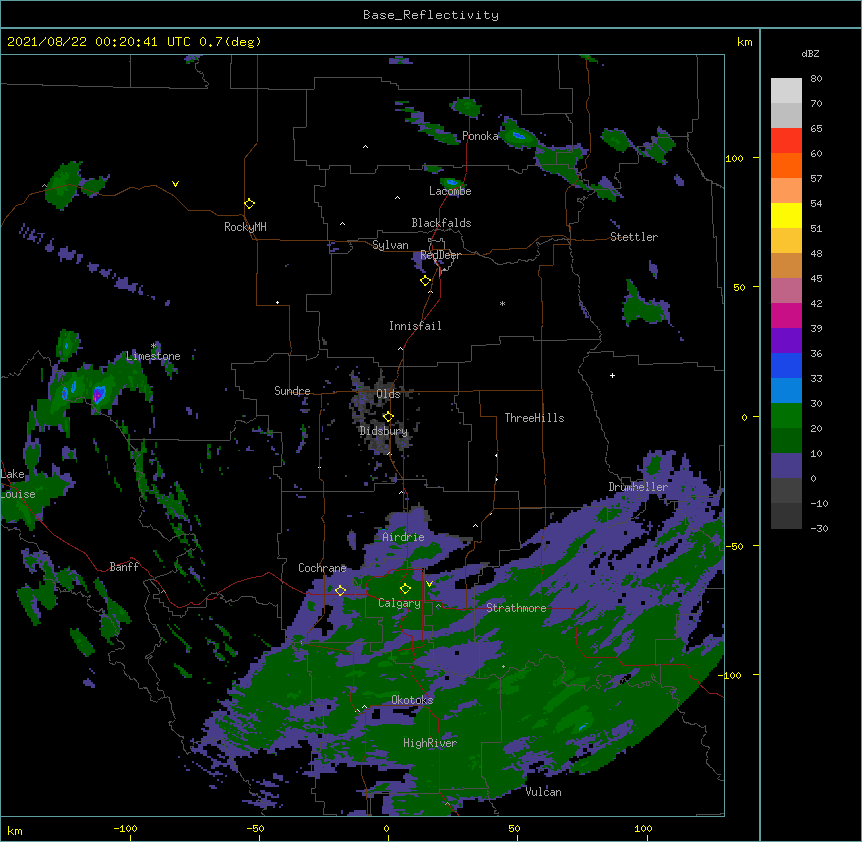Click the km unit label above the vertical axis
The width and height of the screenshot is (862, 842).
coord(744,42)
